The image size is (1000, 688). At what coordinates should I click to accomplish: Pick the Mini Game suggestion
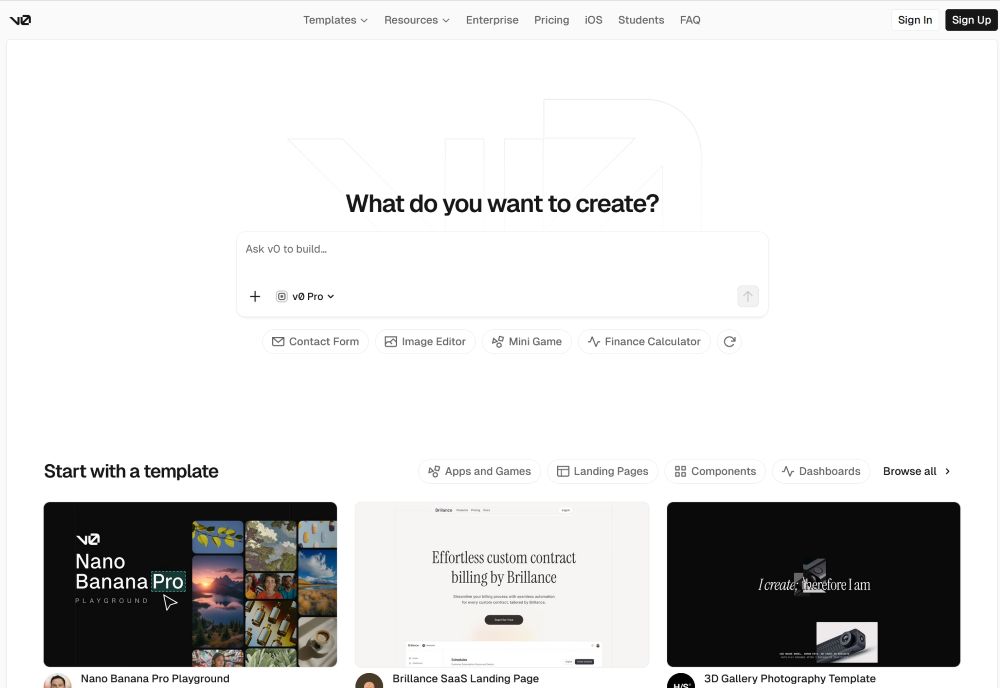(526, 342)
